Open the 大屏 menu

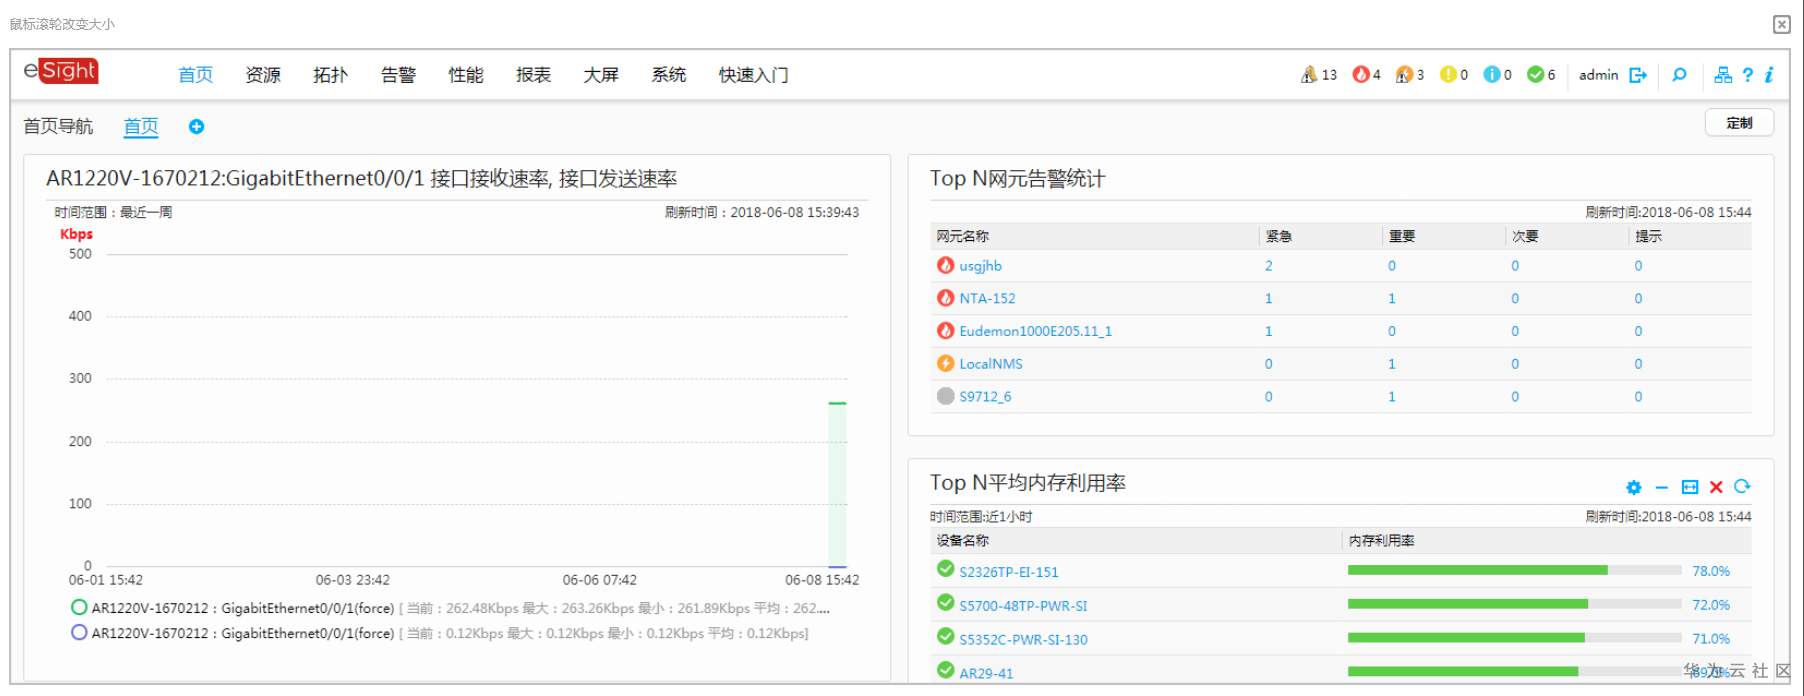pos(601,75)
